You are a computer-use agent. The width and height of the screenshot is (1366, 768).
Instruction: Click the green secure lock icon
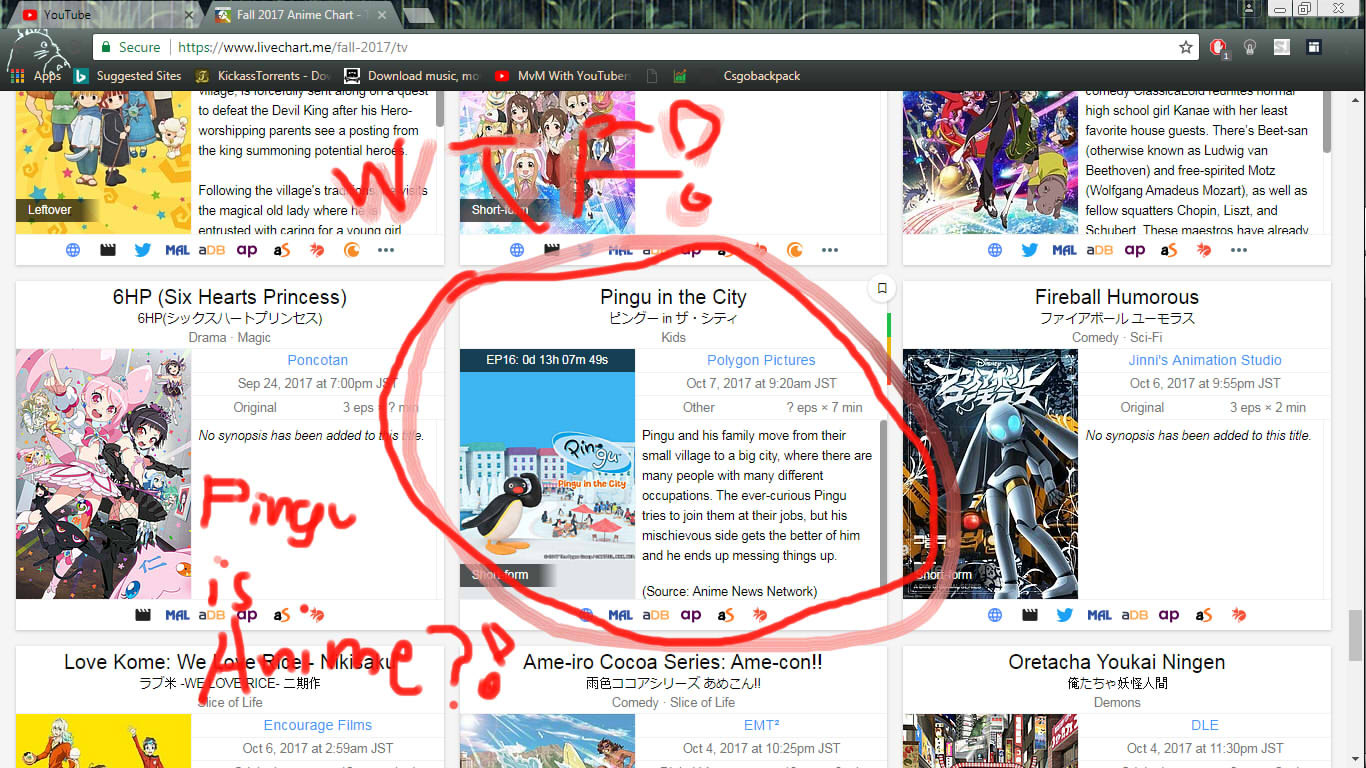click(x=105, y=47)
